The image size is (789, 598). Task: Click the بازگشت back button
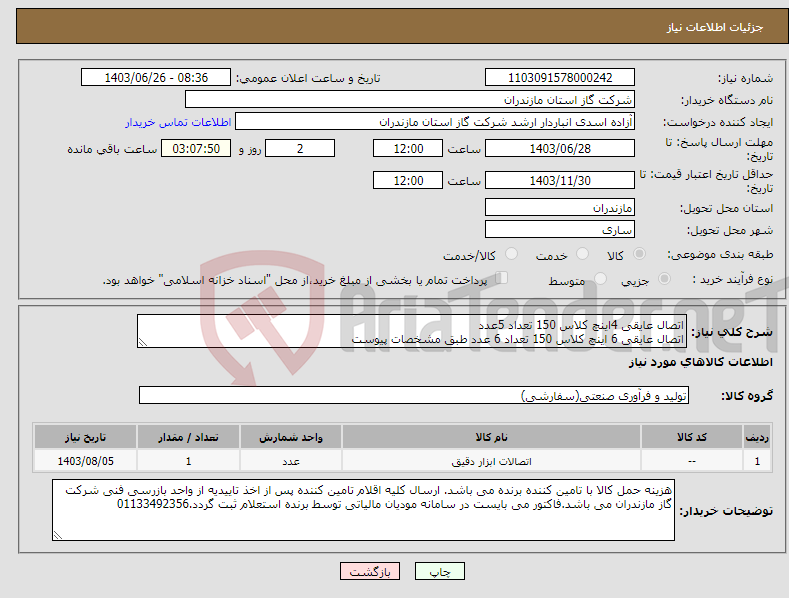pos(370,571)
